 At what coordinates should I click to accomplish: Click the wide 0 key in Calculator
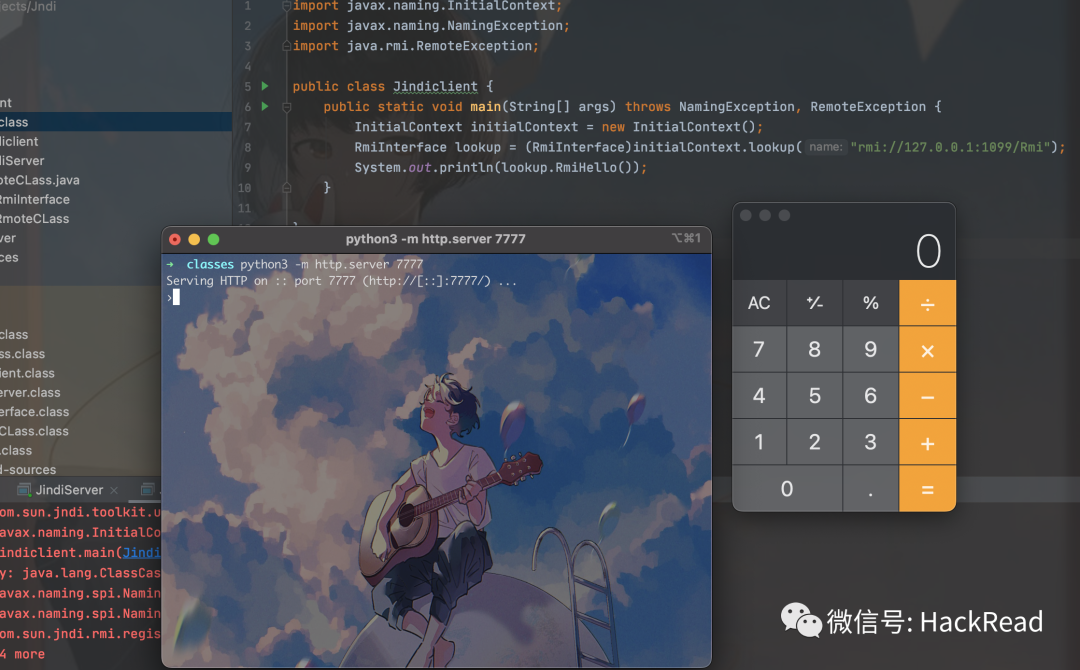click(x=787, y=489)
